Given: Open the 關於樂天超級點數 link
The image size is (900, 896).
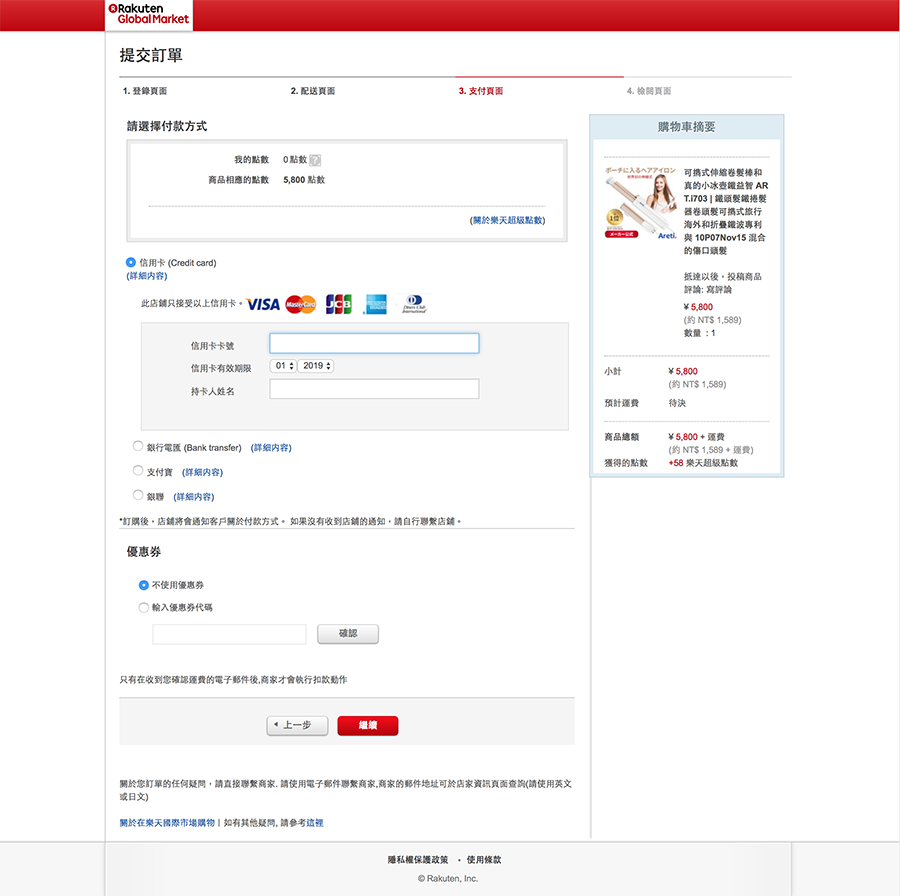Looking at the screenshot, I should click(507, 220).
